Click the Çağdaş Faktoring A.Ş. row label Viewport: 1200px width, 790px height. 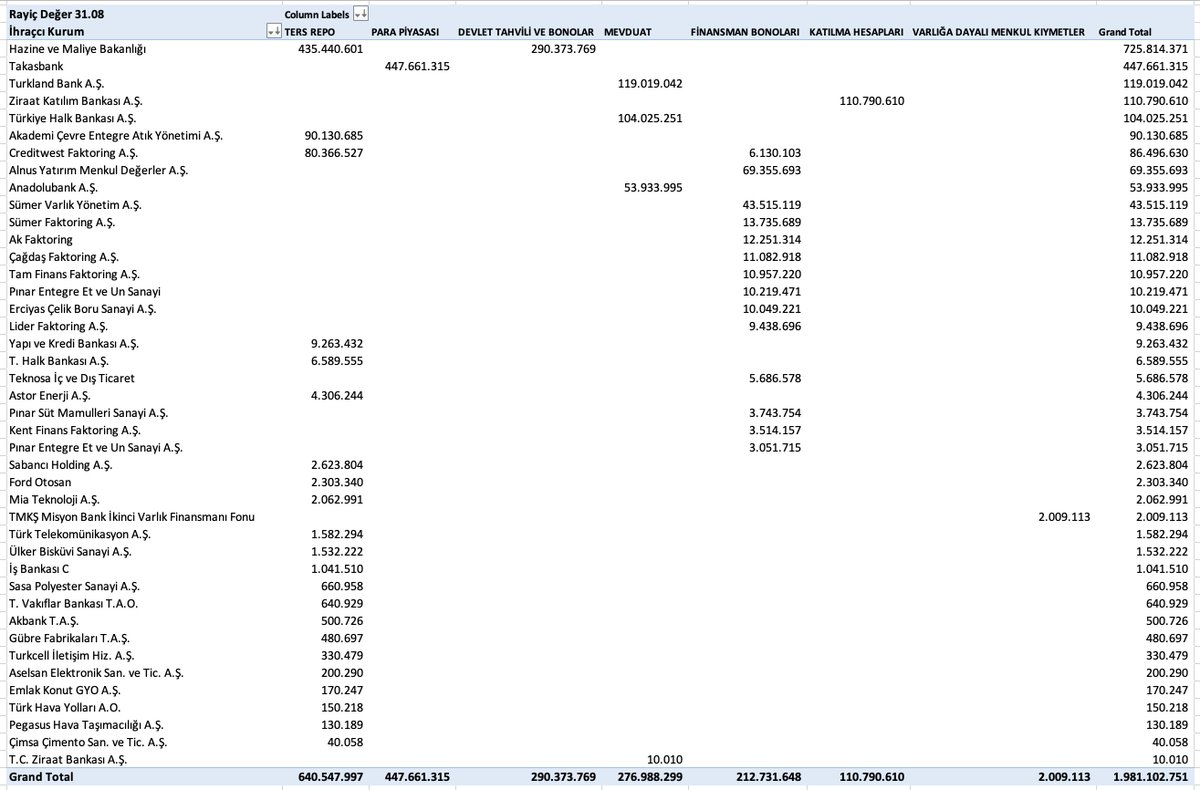[x=65, y=257]
